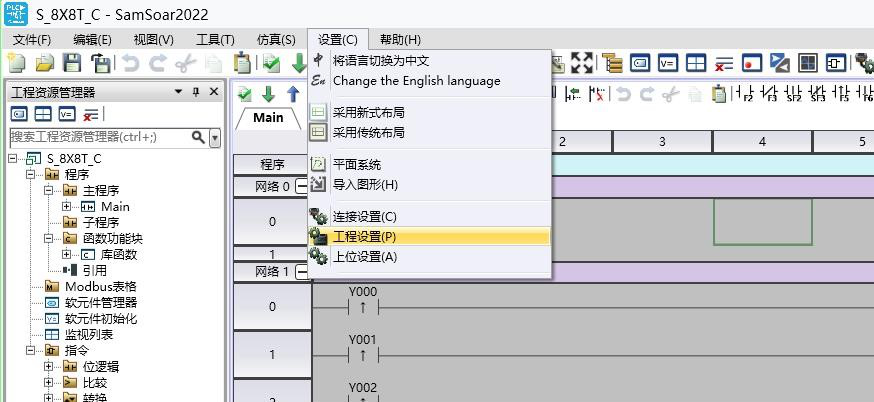874x402 pixels.
Task: Expand the Main program tree node
Action: pos(67,207)
